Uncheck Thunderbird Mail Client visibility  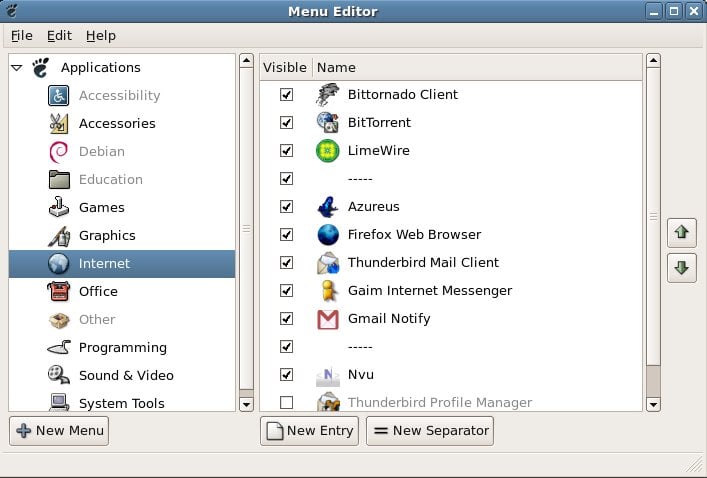coord(286,262)
